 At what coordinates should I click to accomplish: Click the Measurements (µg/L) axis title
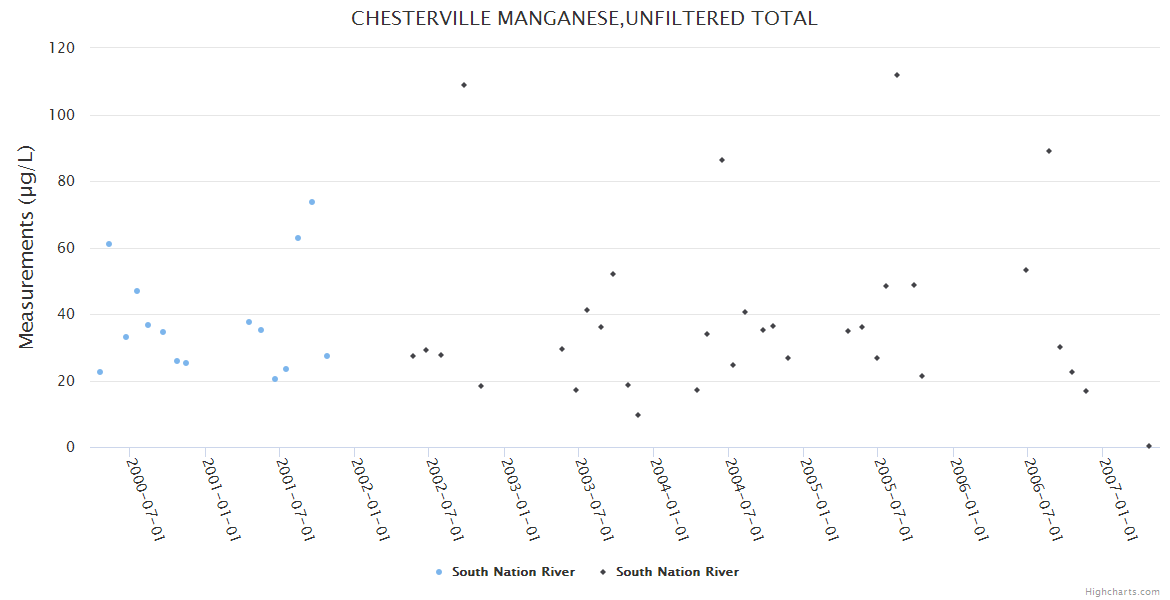pyautogui.click(x=27, y=247)
